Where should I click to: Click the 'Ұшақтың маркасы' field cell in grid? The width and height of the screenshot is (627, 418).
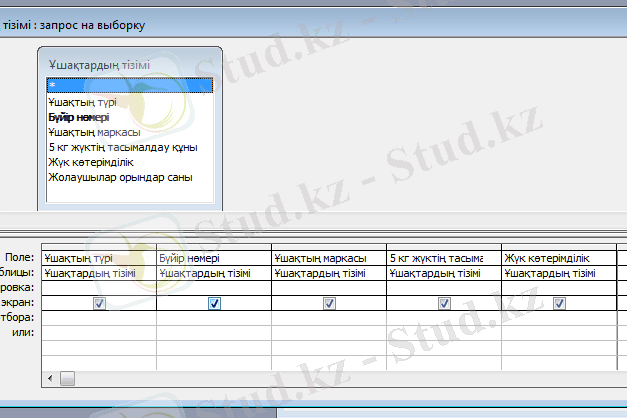[x=329, y=258]
